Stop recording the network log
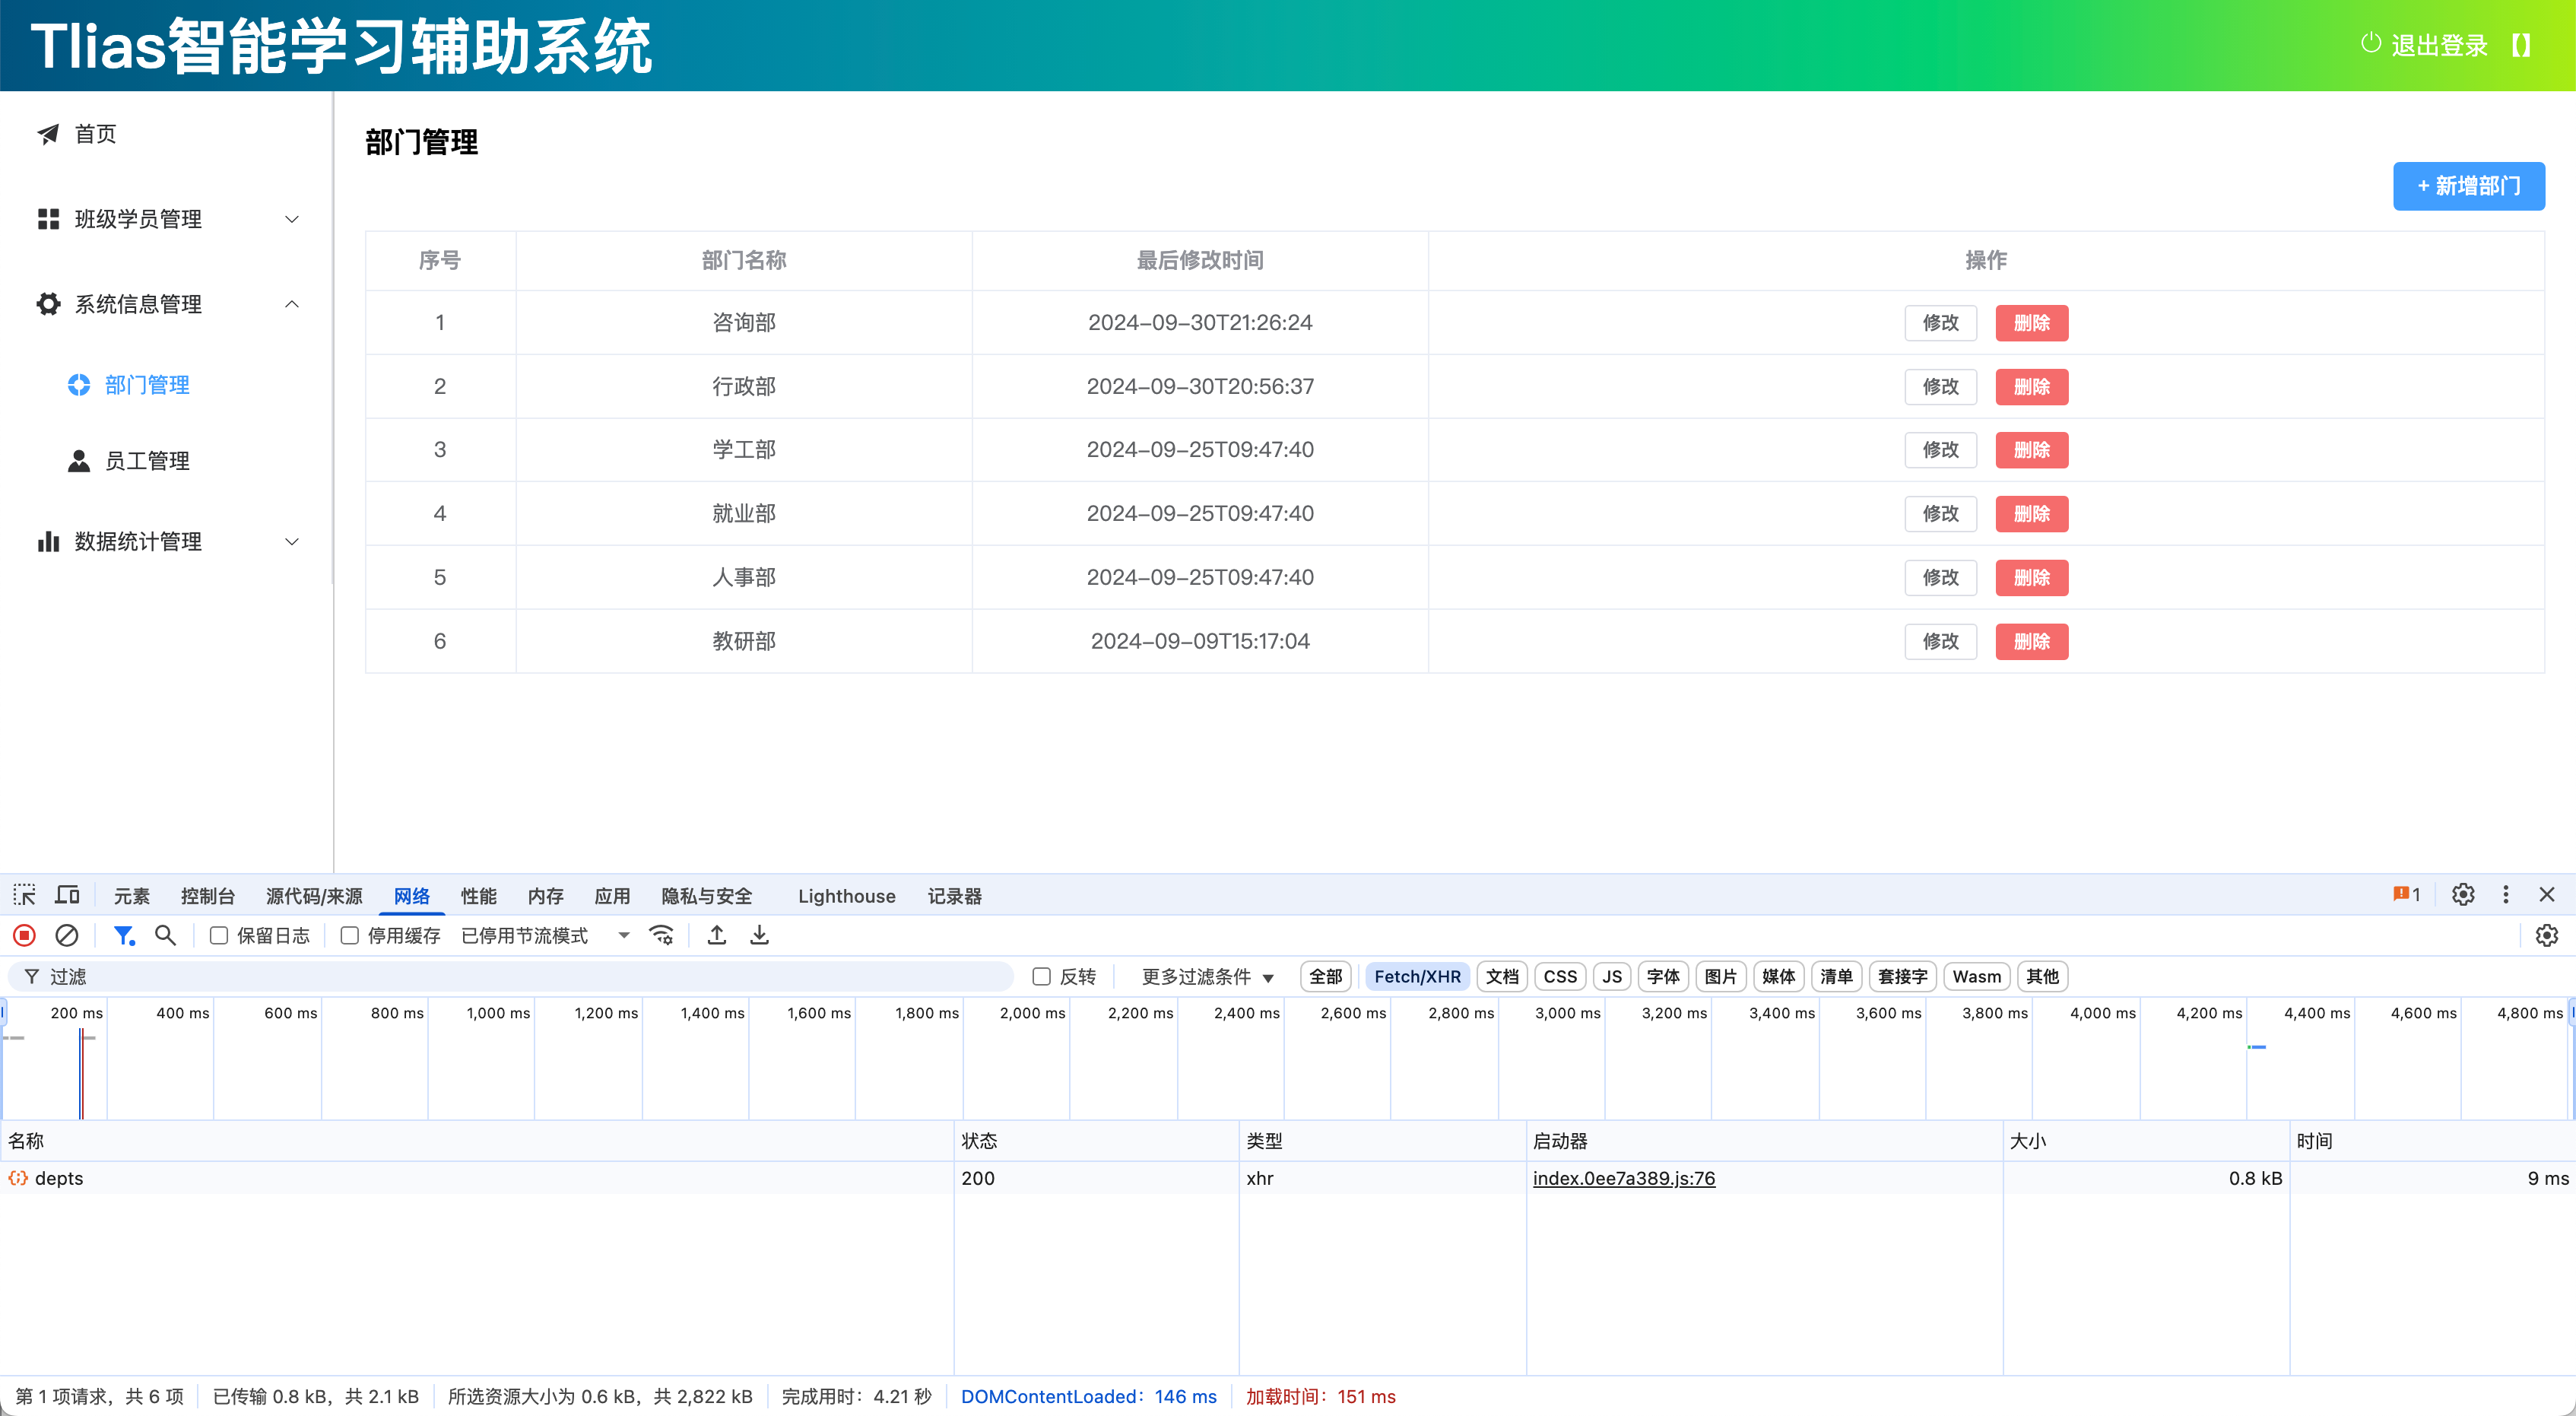The image size is (2576, 1416). (x=23, y=935)
